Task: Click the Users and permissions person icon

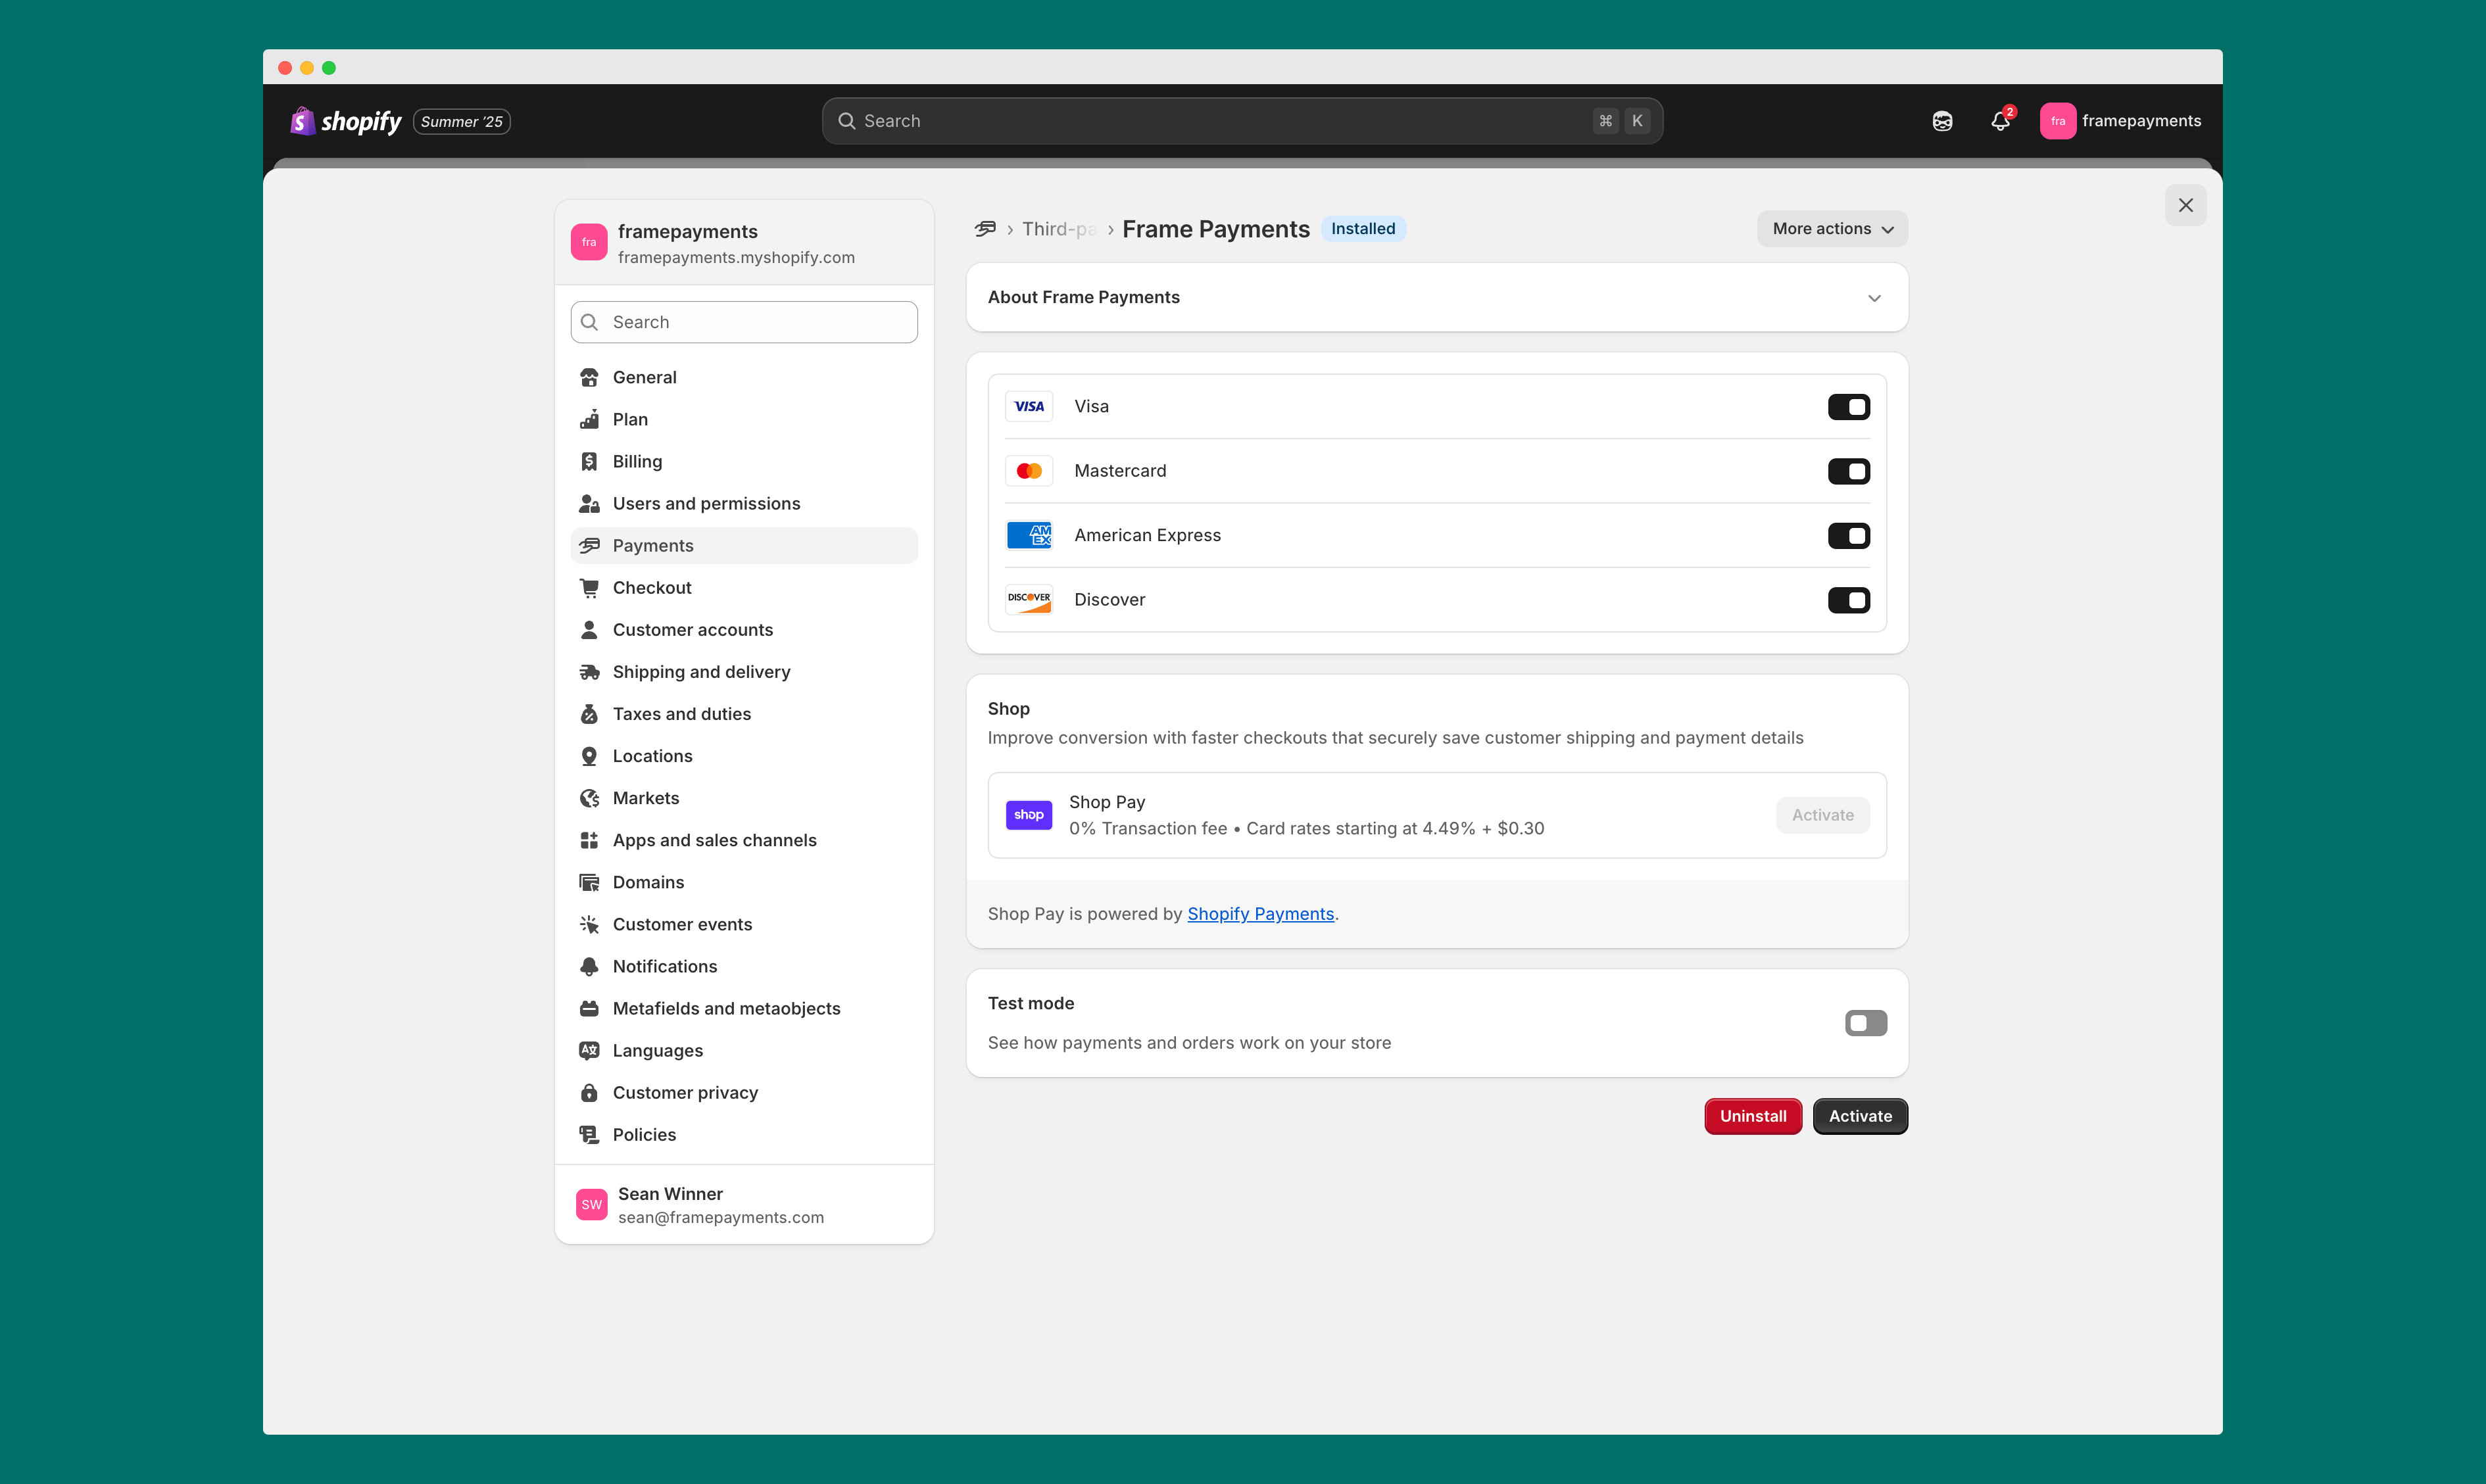Action: pos(589,503)
